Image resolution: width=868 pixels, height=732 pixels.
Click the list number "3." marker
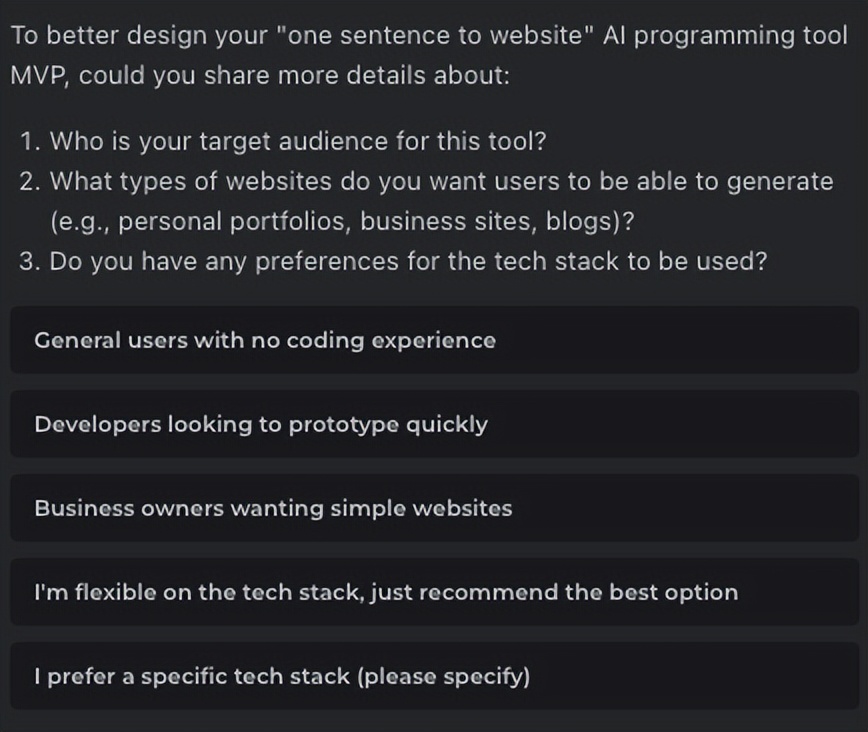[x=29, y=261]
